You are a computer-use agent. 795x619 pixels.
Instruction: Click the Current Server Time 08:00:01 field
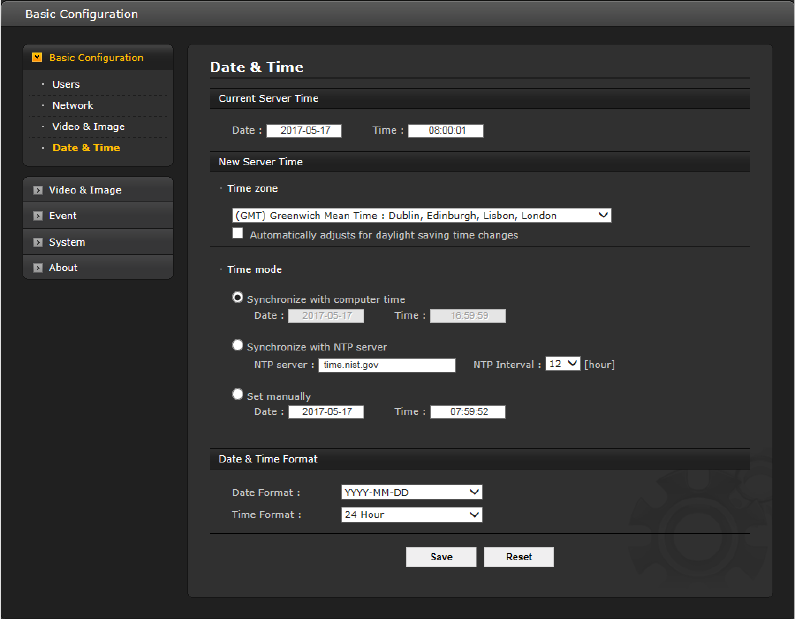point(446,131)
